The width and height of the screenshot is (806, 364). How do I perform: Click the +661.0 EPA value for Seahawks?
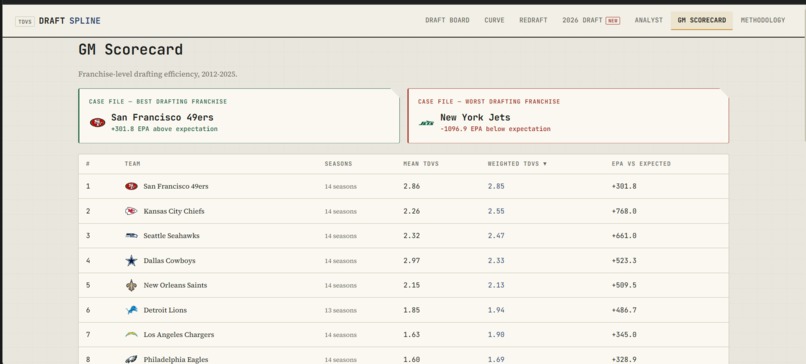(624, 235)
